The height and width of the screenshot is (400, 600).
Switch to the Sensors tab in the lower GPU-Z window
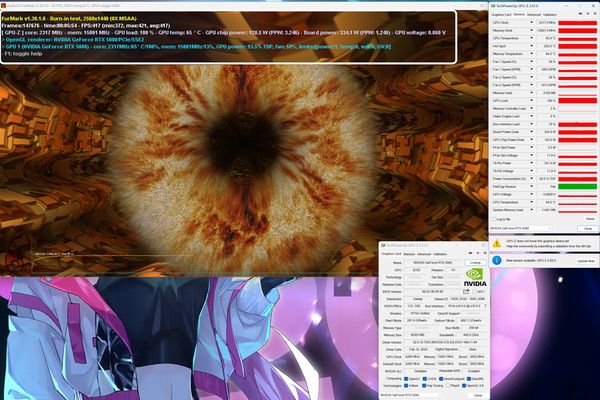[x=409, y=254]
